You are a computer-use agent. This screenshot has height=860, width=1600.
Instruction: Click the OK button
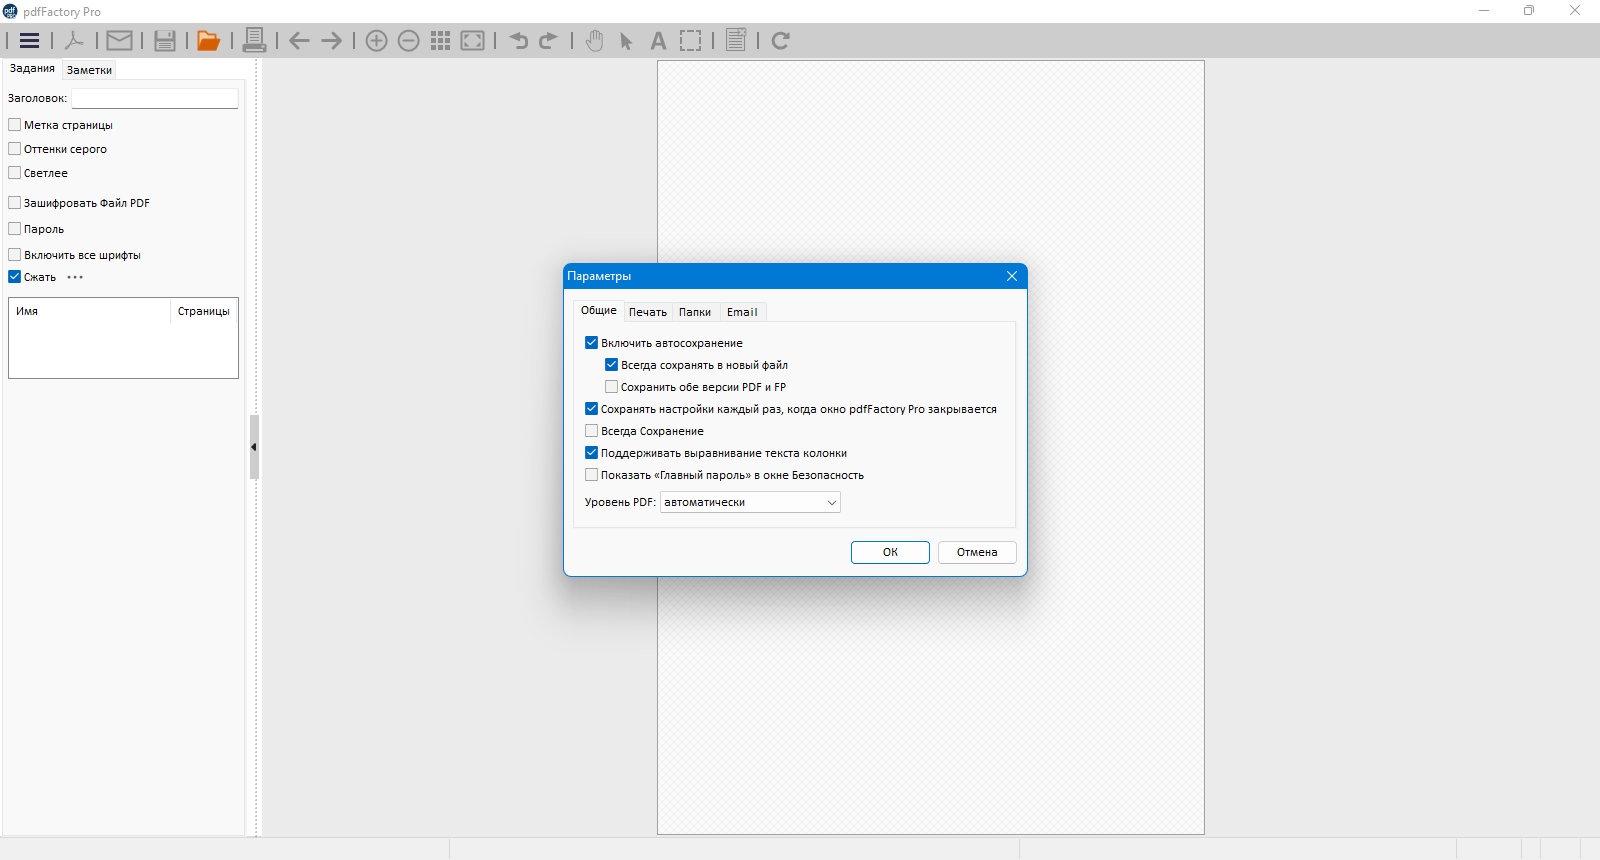click(x=890, y=552)
